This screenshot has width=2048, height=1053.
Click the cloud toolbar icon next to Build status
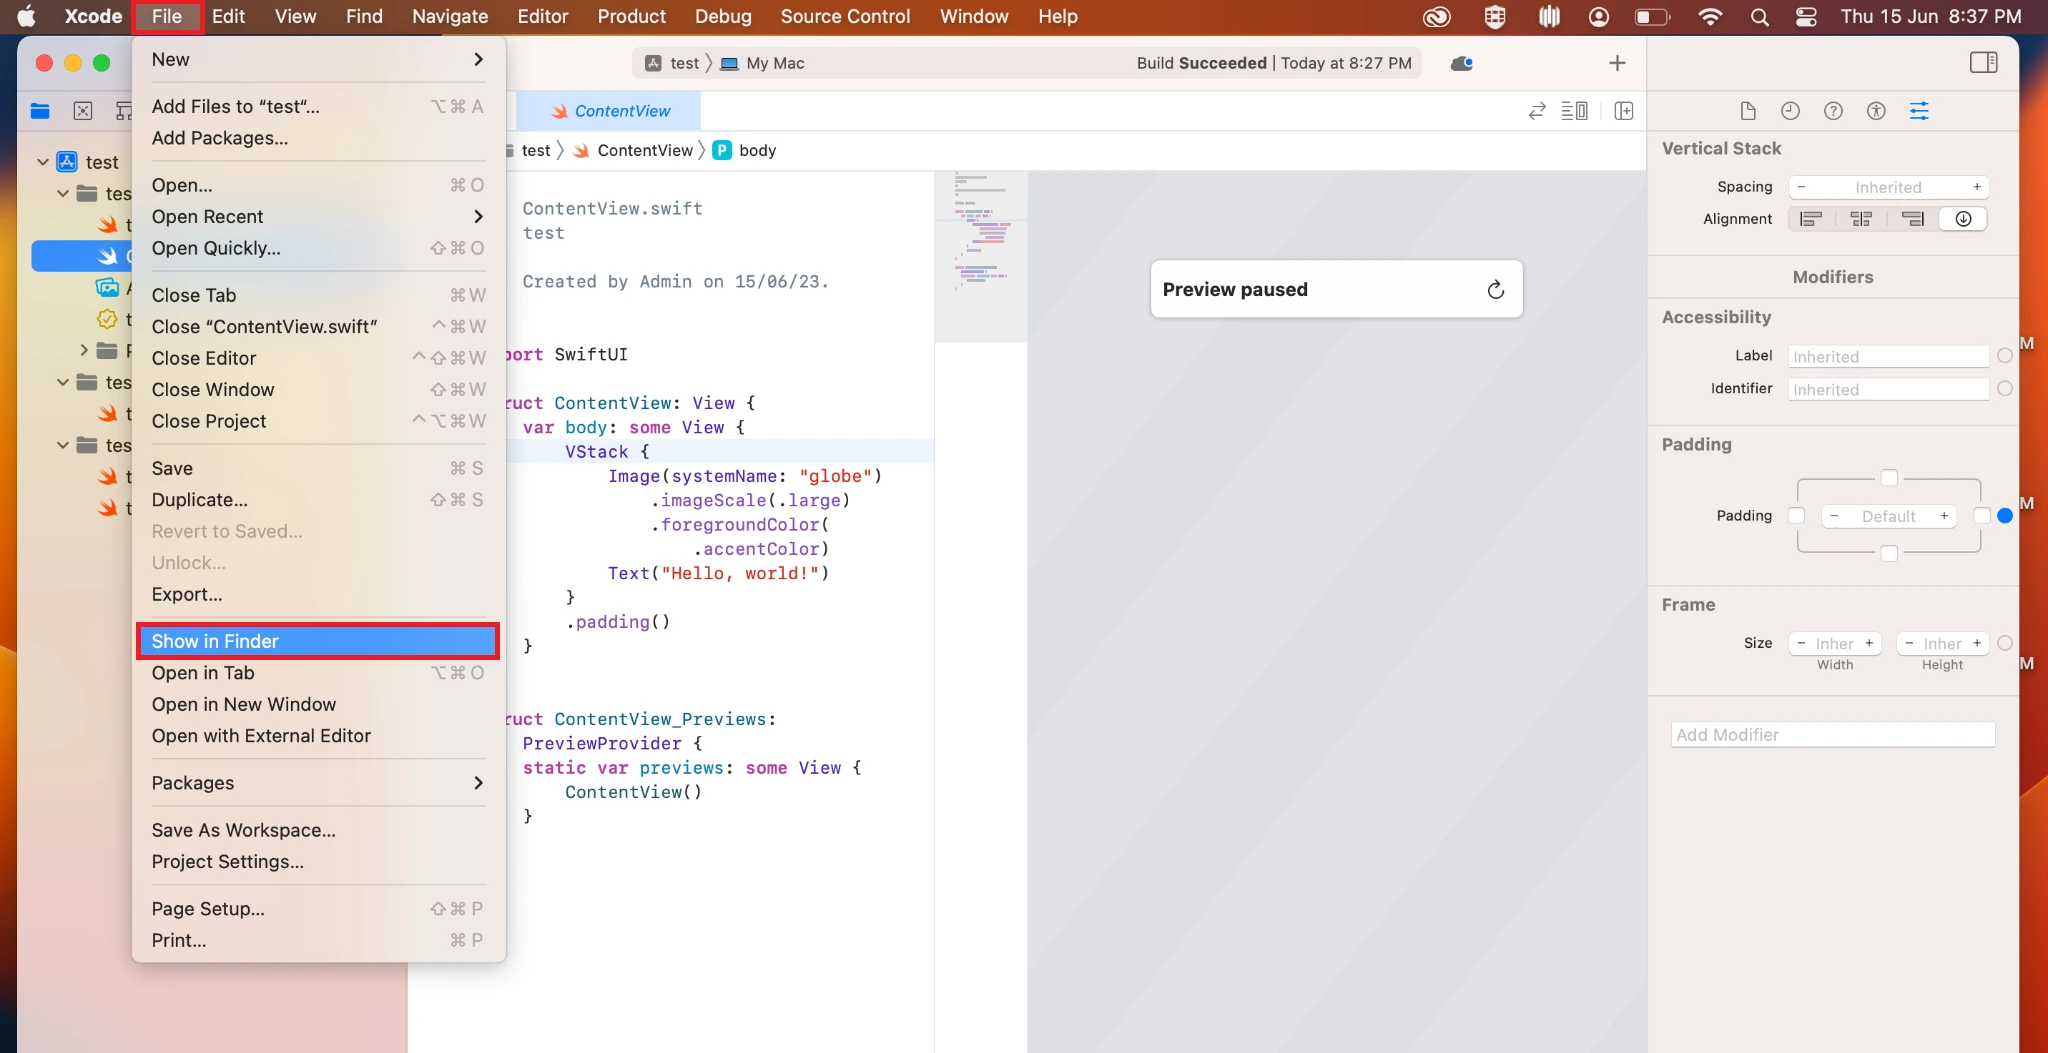point(1461,63)
